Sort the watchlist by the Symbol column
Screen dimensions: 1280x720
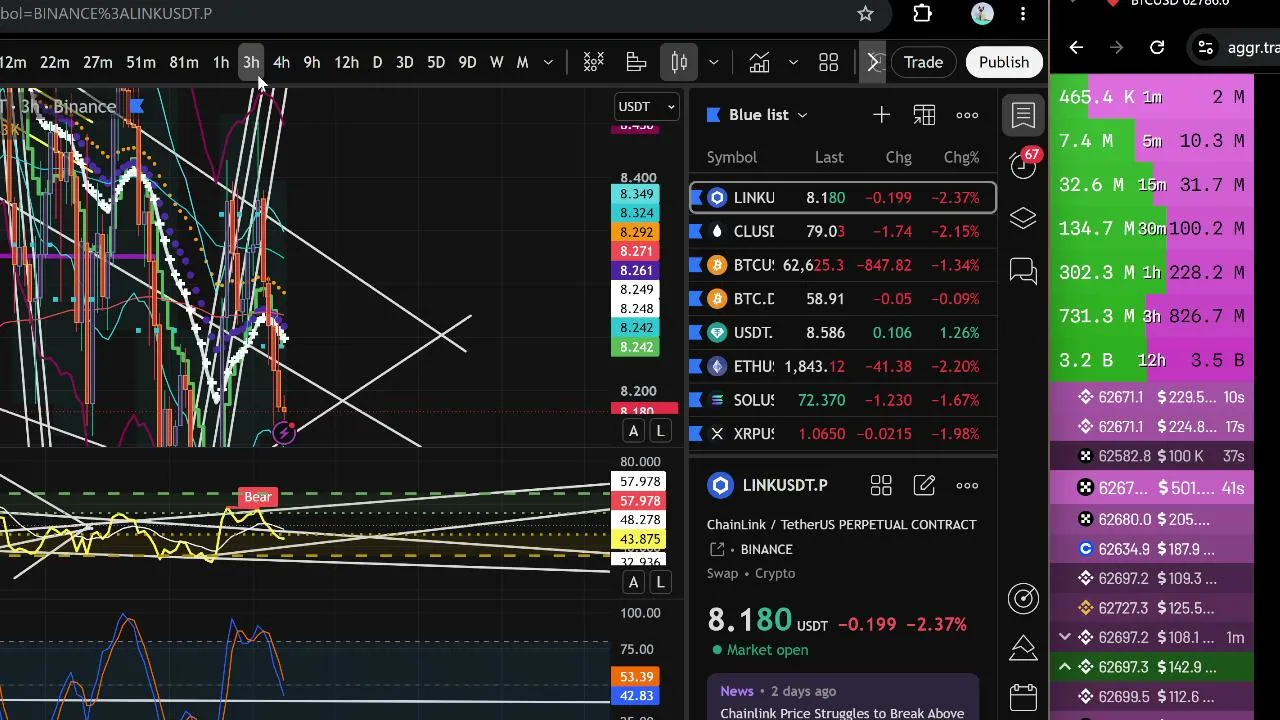click(x=732, y=157)
